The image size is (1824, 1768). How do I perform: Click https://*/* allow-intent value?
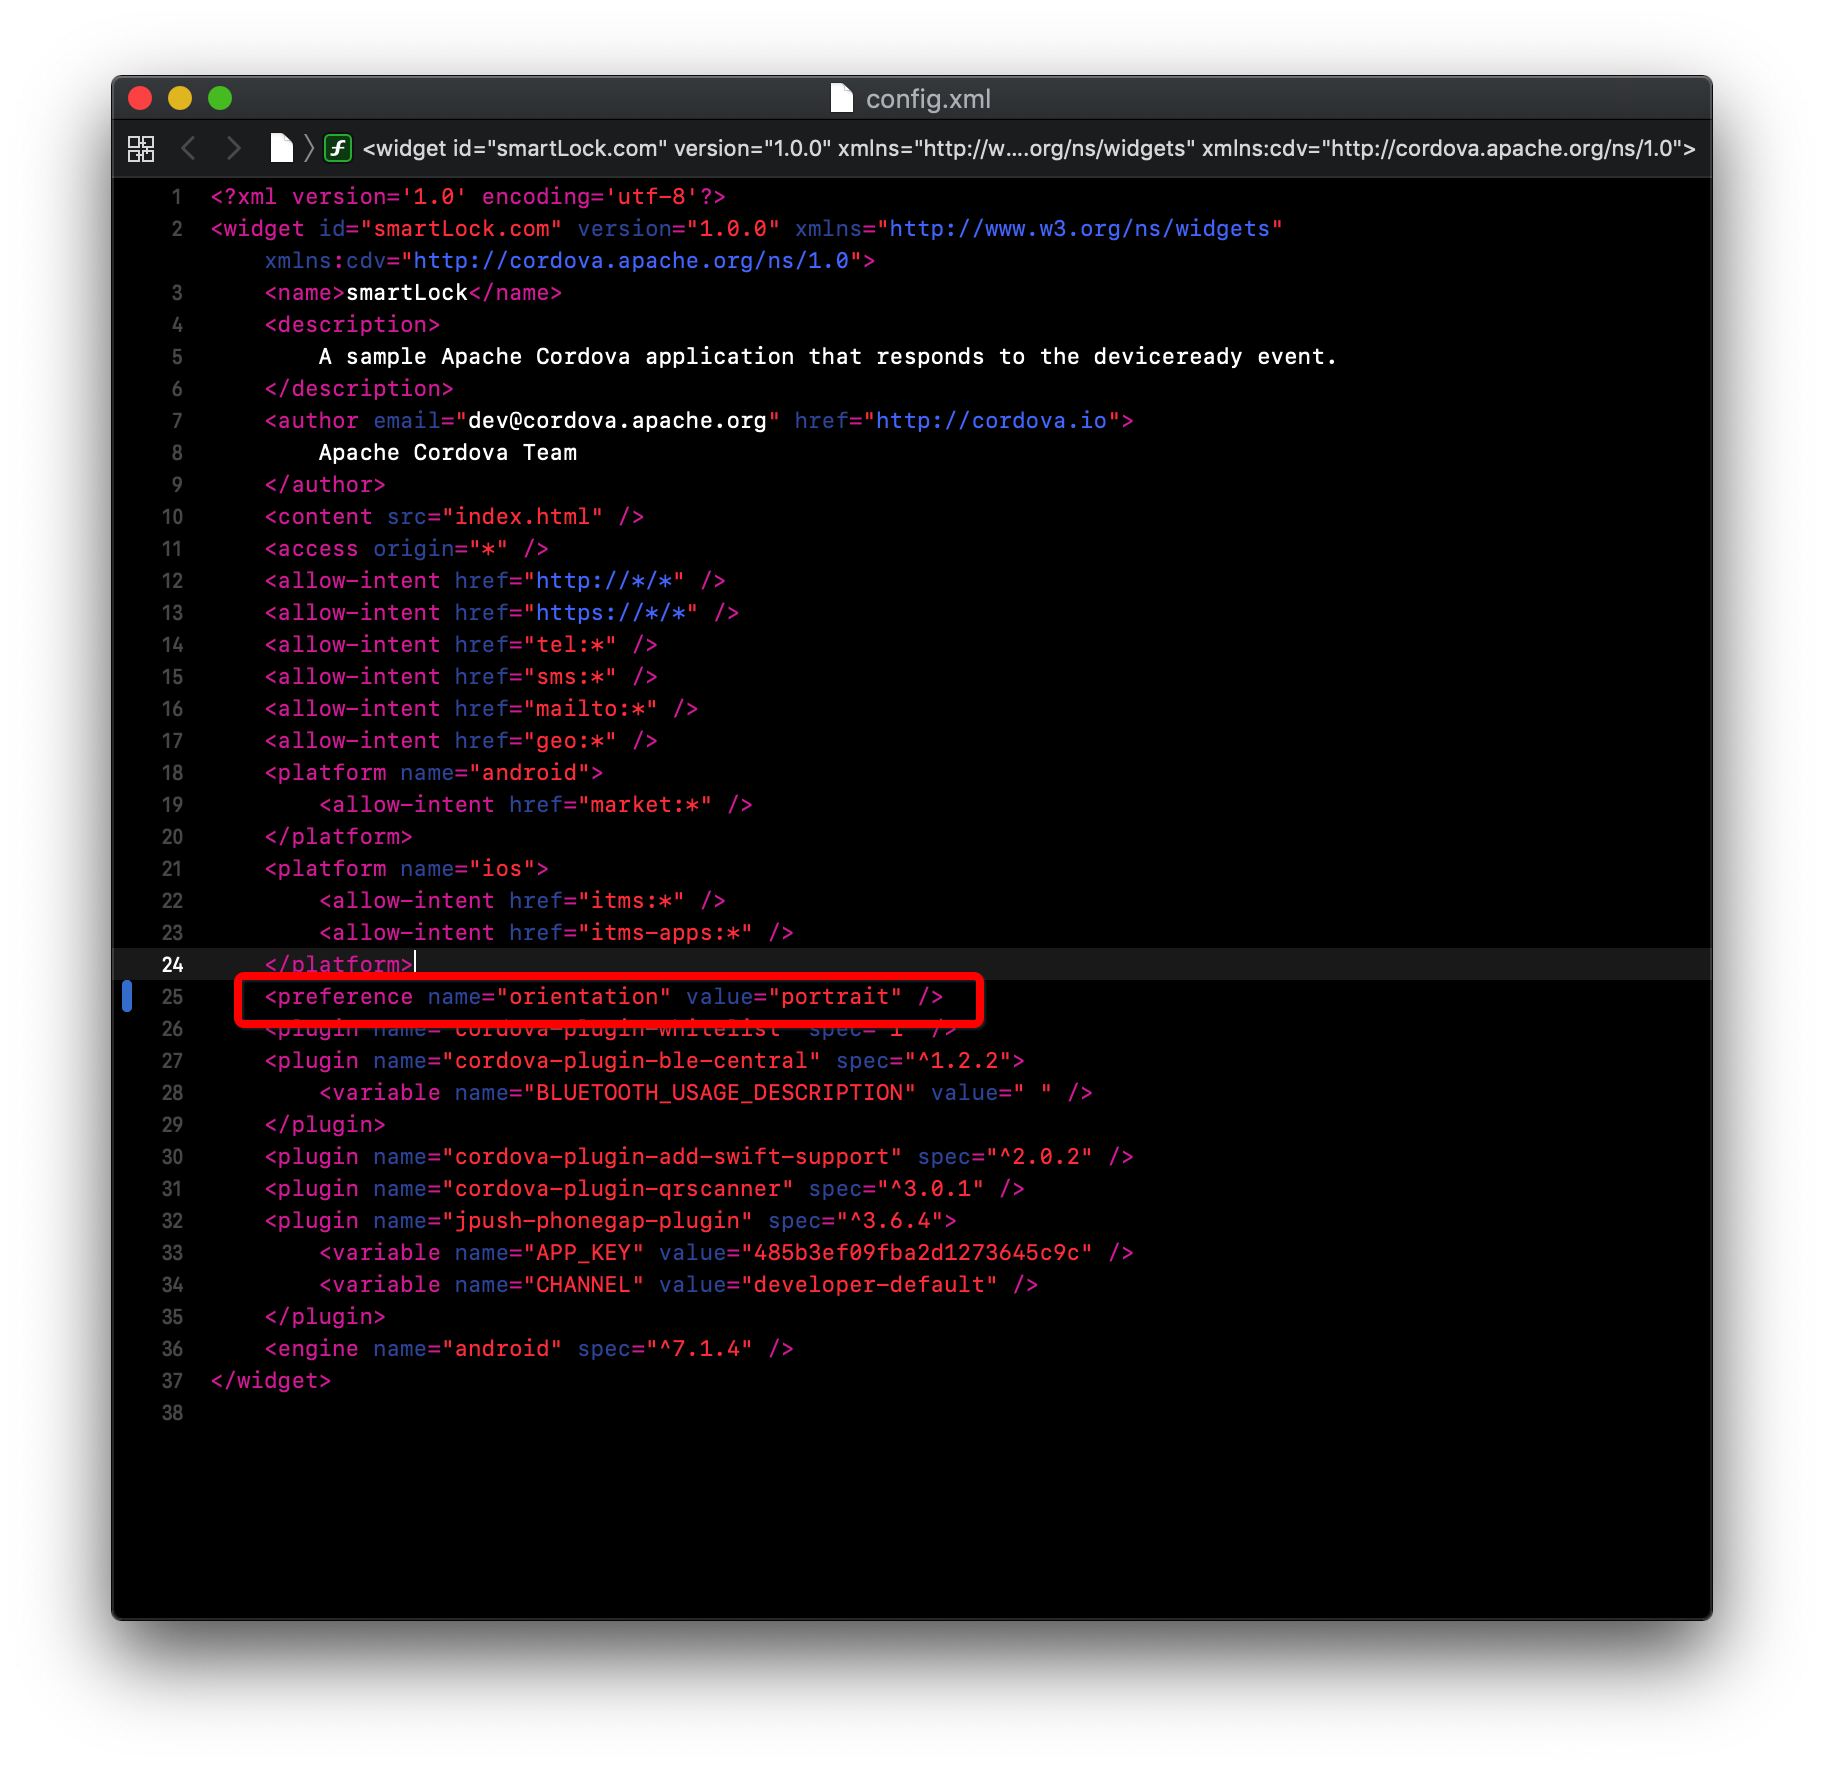pos(611,613)
